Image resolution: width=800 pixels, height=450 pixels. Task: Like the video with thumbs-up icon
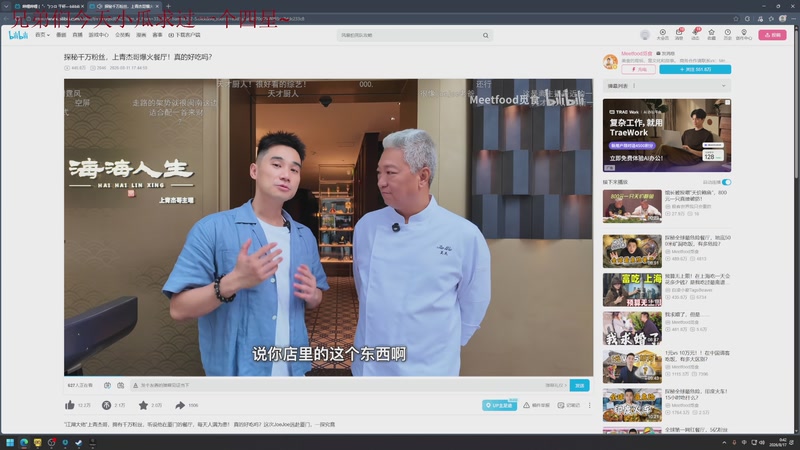[x=70, y=405]
